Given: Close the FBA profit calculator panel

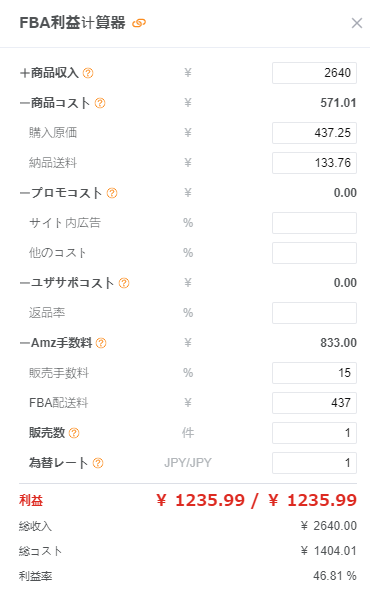Looking at the screenshot, I should click(357, 23).
